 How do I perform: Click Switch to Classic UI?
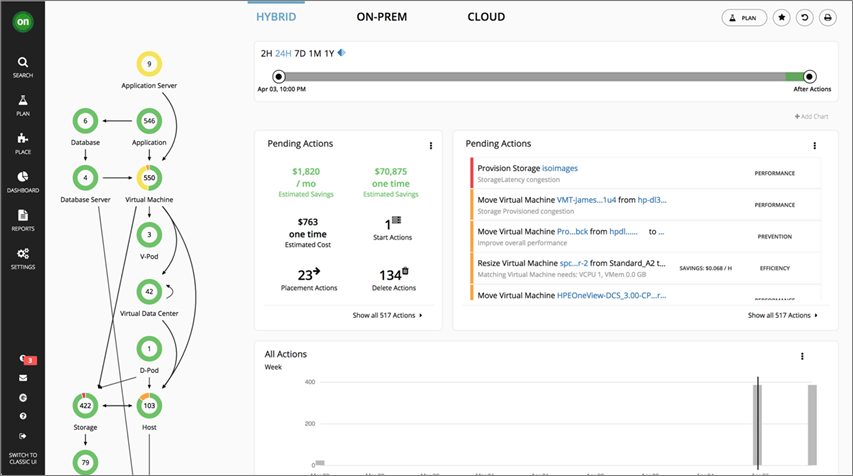(23, 458)
